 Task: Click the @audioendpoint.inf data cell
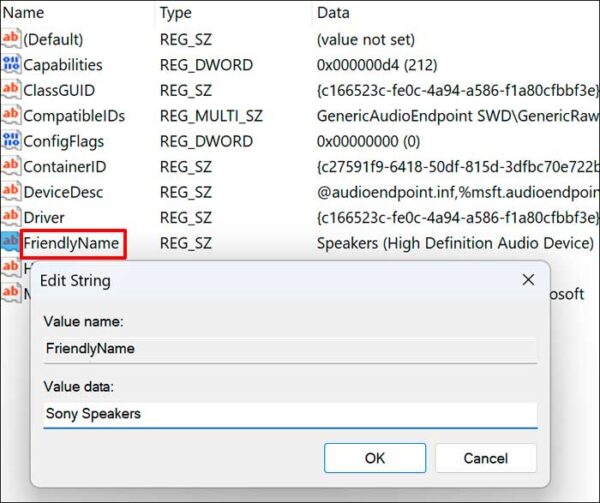click(458, 192)
